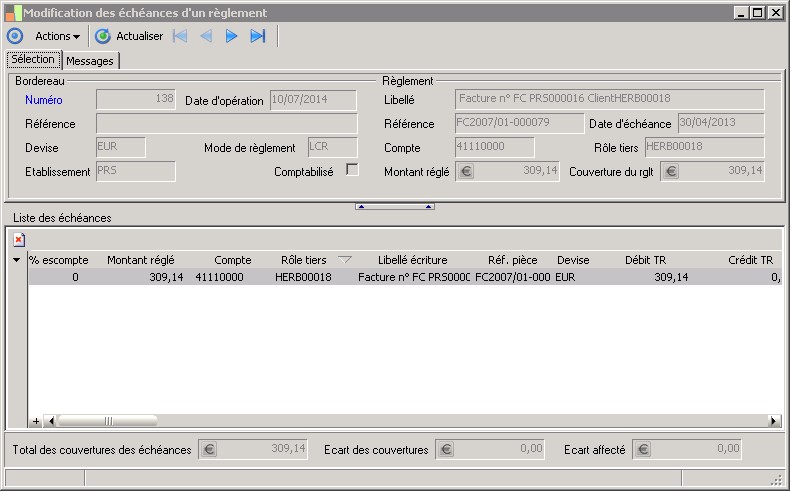Switch to the Messages tab
Viewport: 790px width, 491px height.
pos(91,61)
